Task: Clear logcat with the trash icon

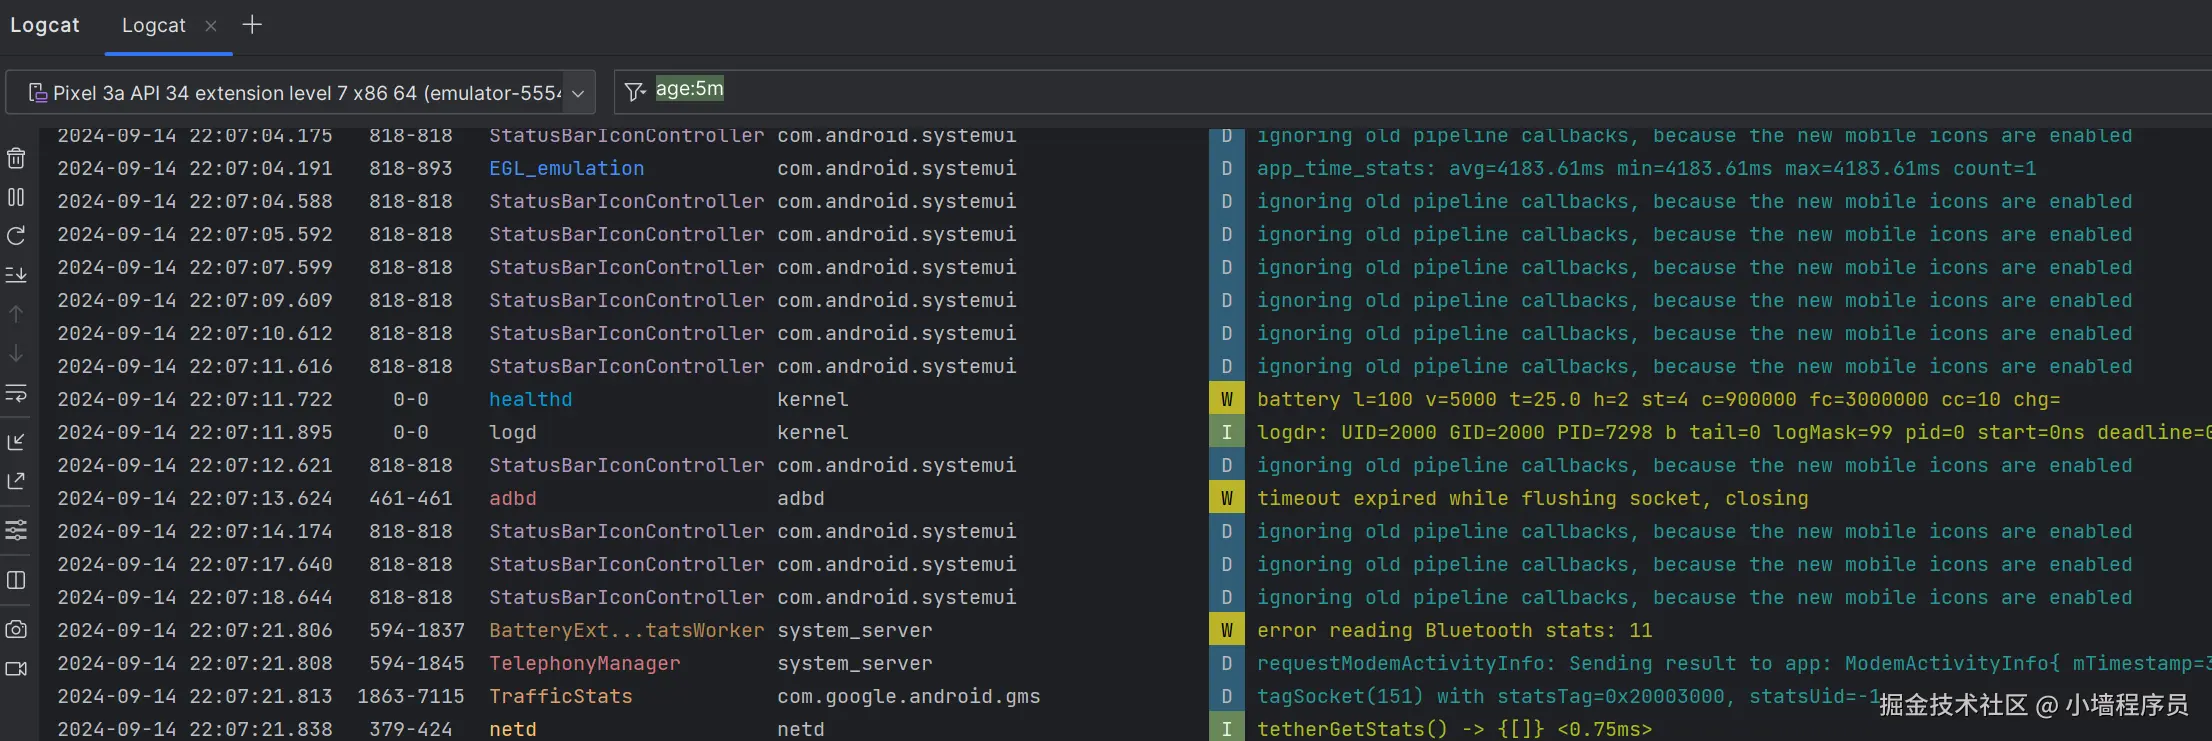Action: point(16,158)
